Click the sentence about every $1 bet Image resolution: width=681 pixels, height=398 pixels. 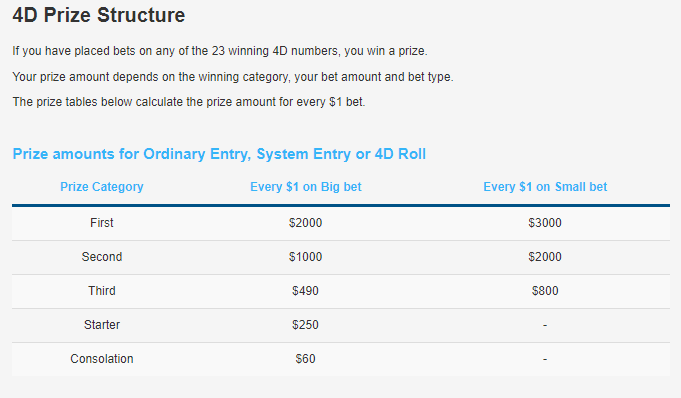point(189,102)
